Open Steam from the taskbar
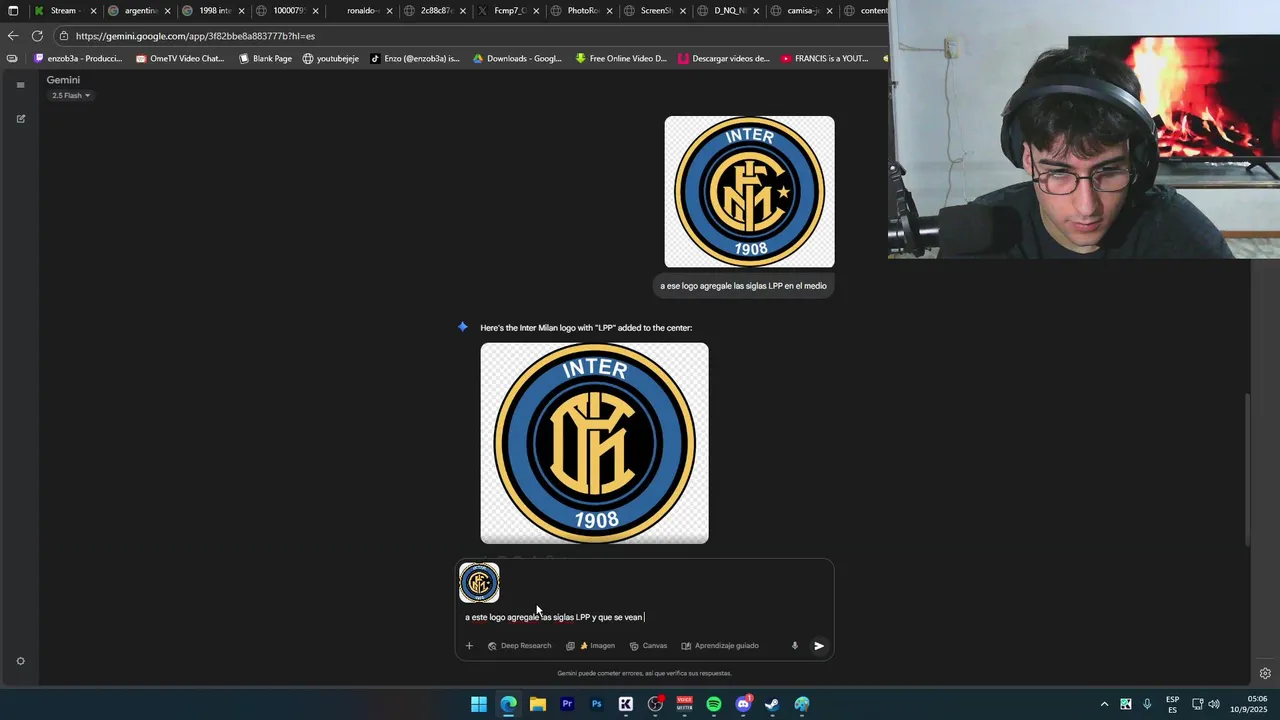Viewport: 1280px width, 720px height. 772,704
